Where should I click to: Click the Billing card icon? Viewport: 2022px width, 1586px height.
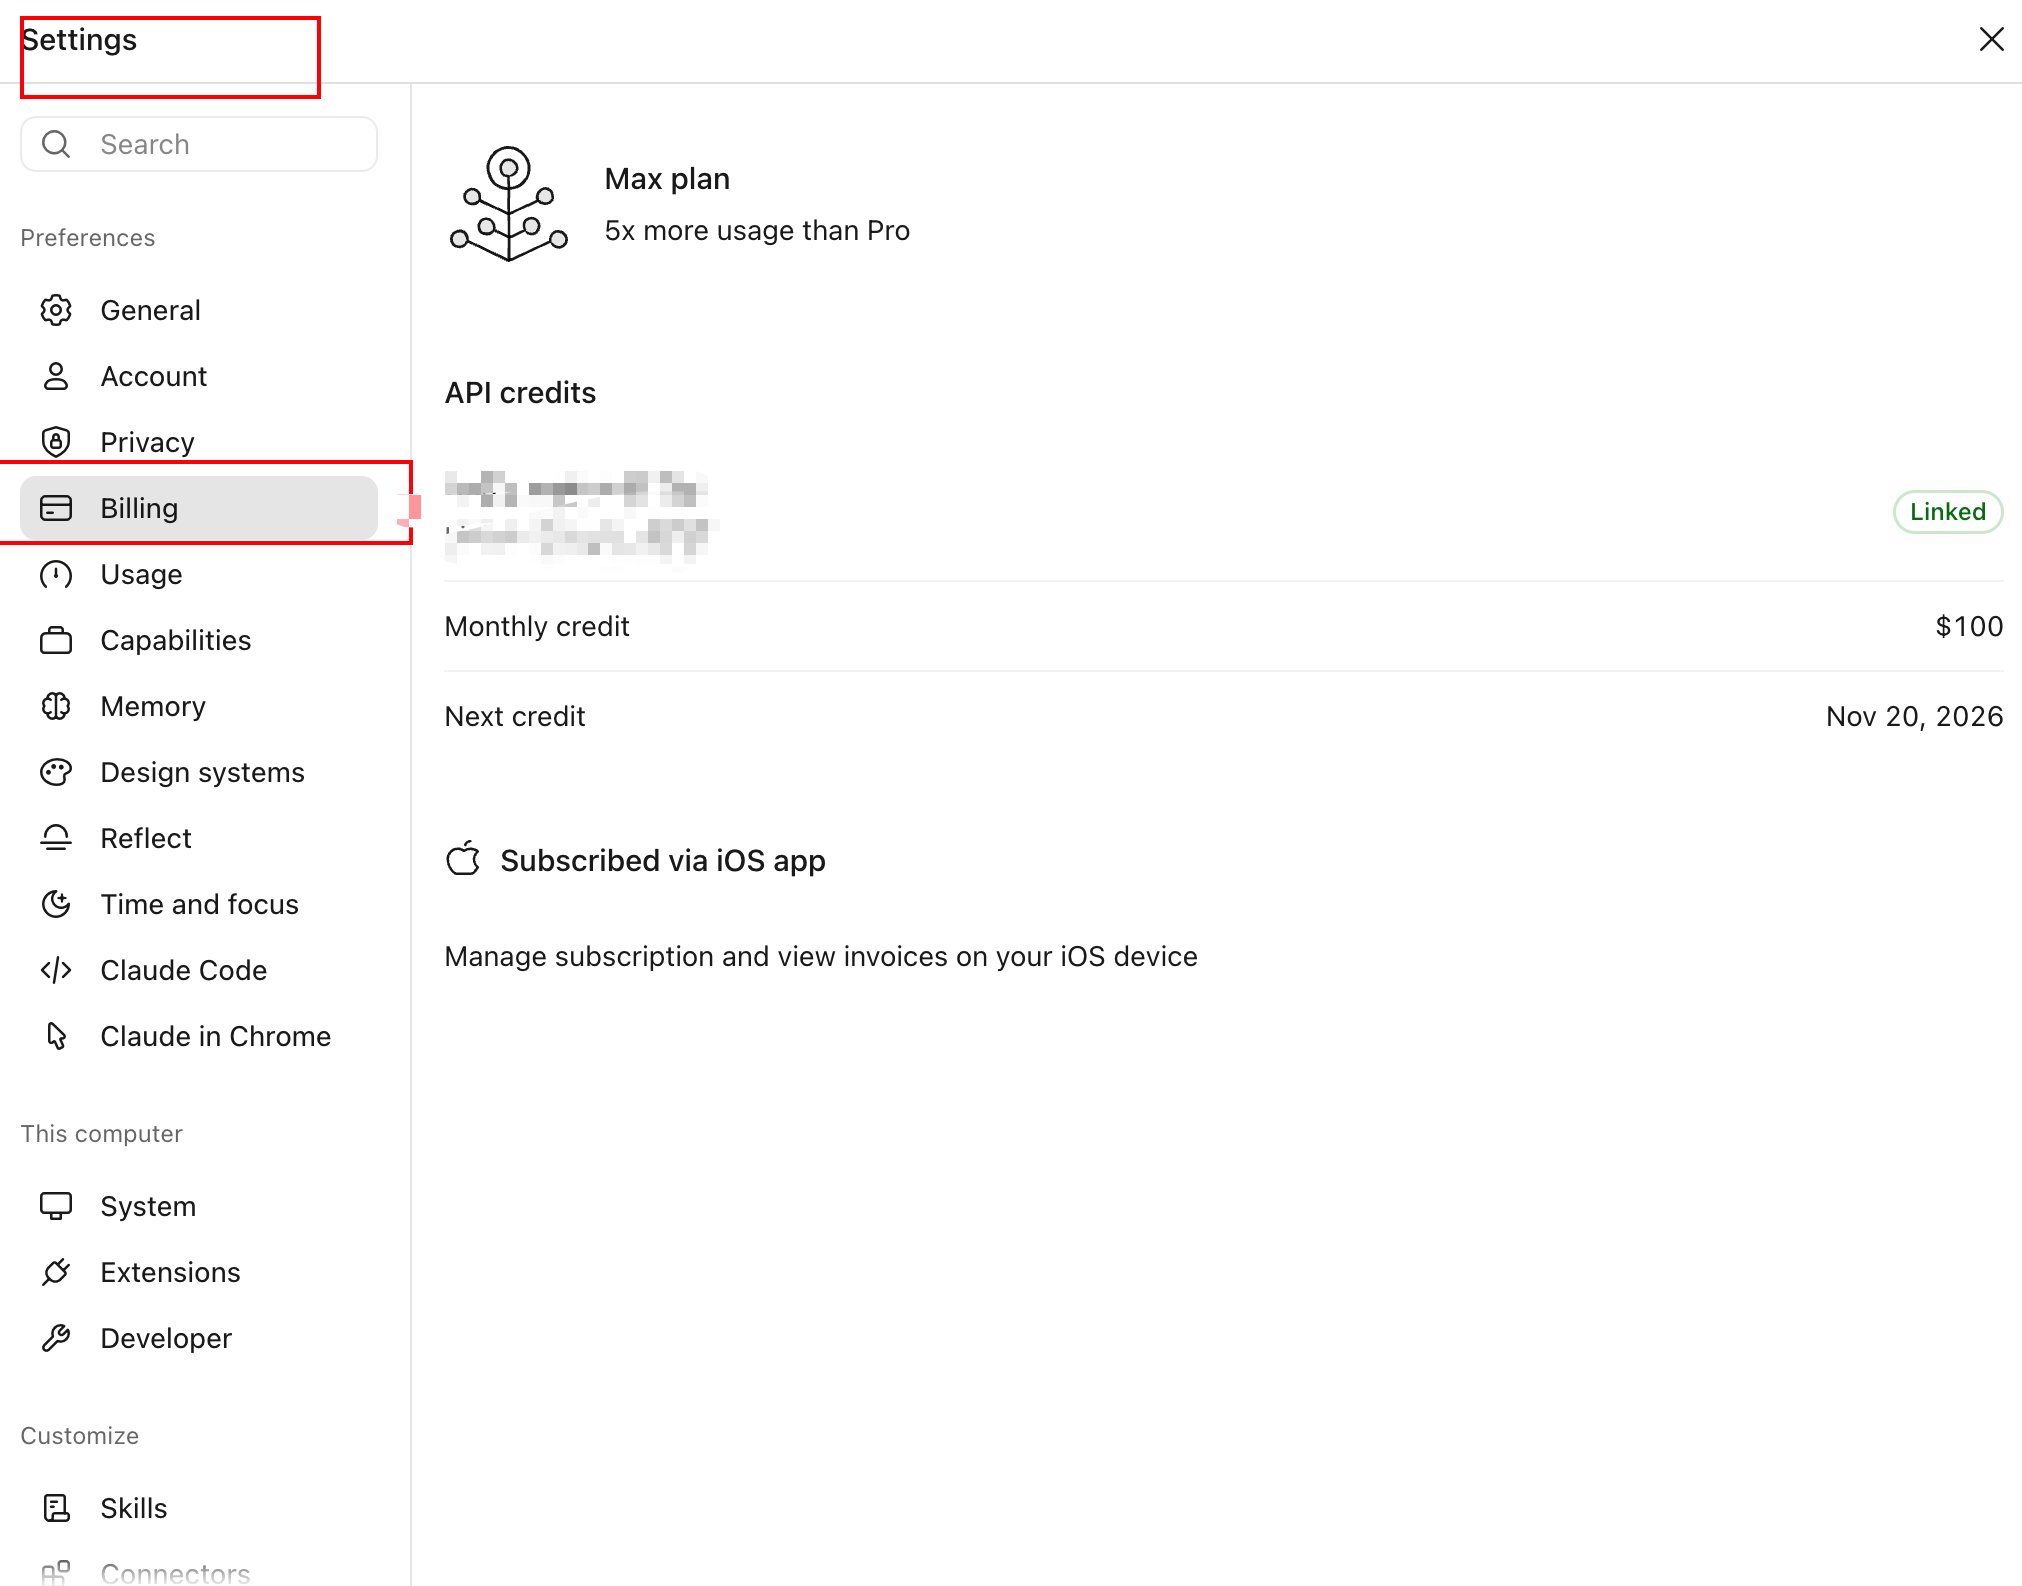(x=56, y=508)
